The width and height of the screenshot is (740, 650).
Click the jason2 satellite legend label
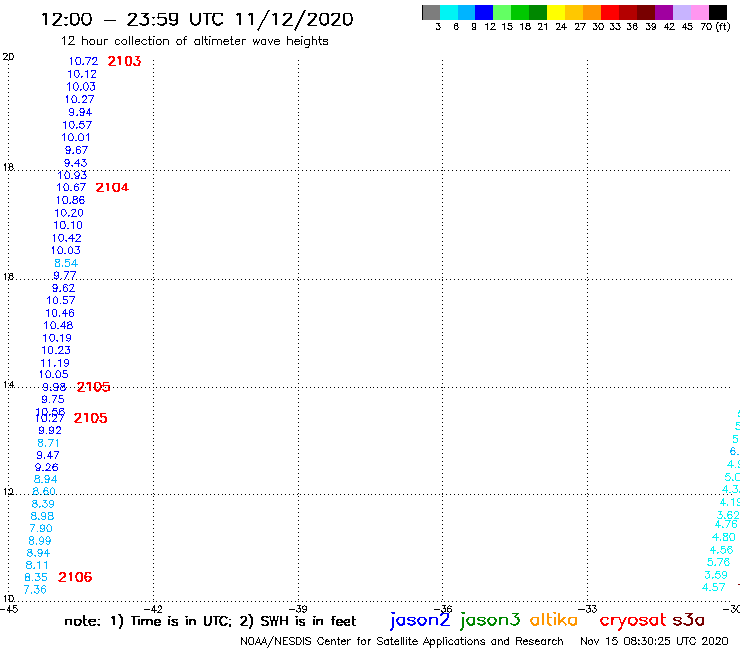pyautogui.click(x=420, y=620)
